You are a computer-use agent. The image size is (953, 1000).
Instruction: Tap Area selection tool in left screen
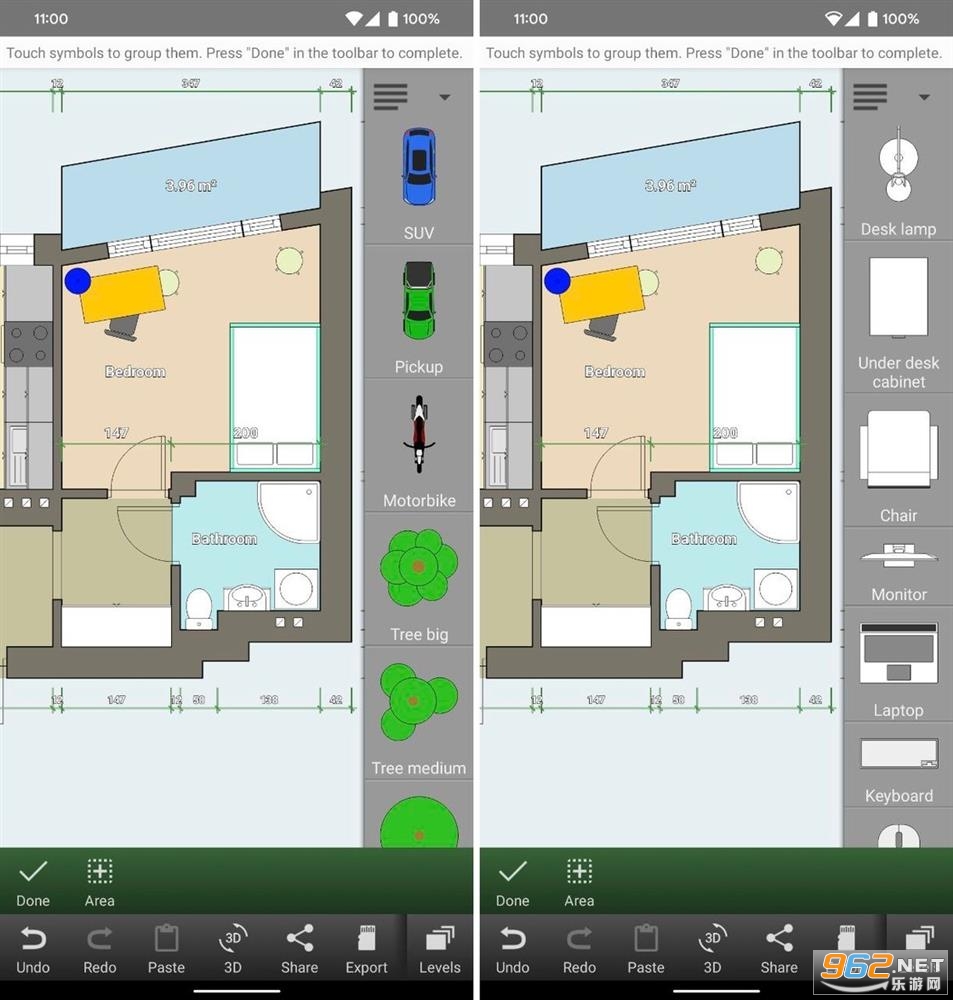(x=100, y=883)
